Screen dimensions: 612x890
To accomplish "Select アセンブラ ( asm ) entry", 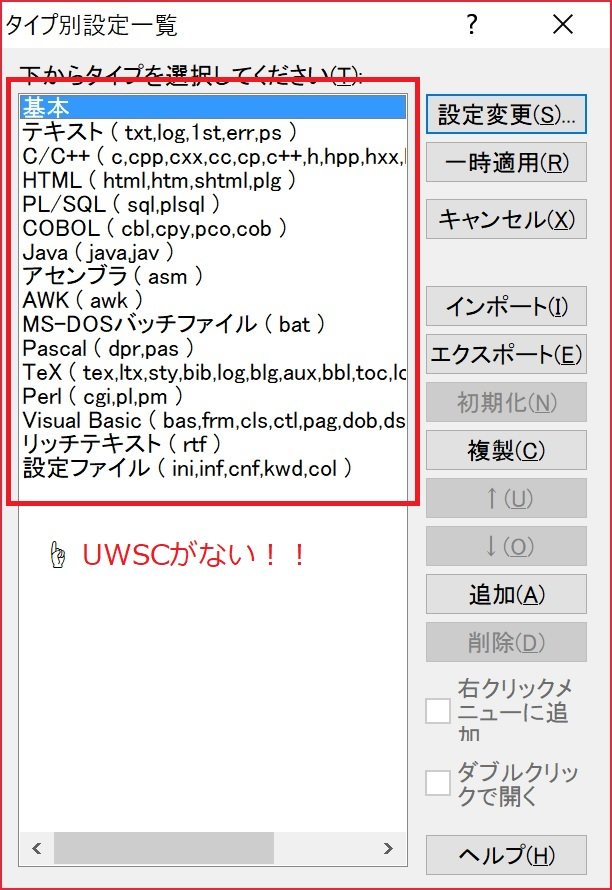I will pos(213,276).
